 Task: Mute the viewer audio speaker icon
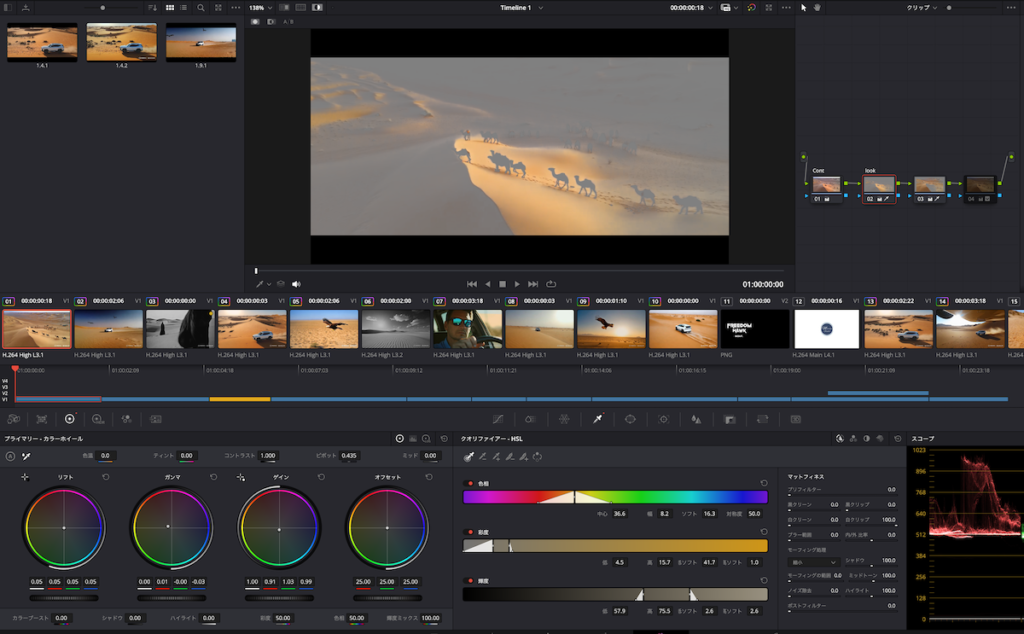pyautogui.click(x=296, y=284)
